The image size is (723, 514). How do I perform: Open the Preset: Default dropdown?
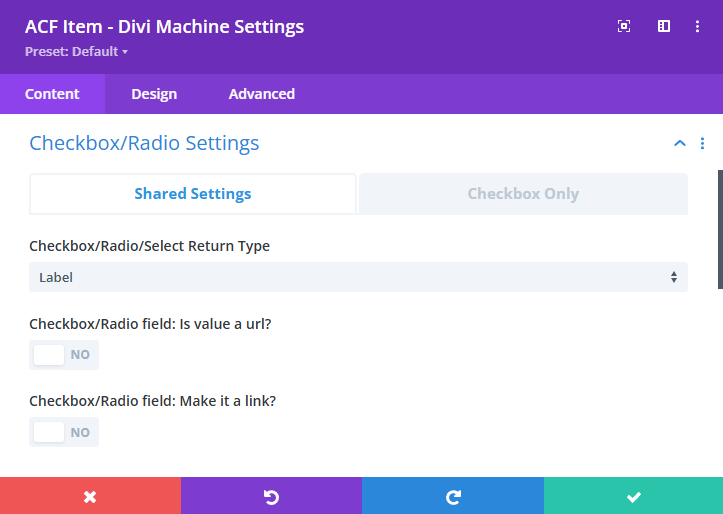coord(76,51)
